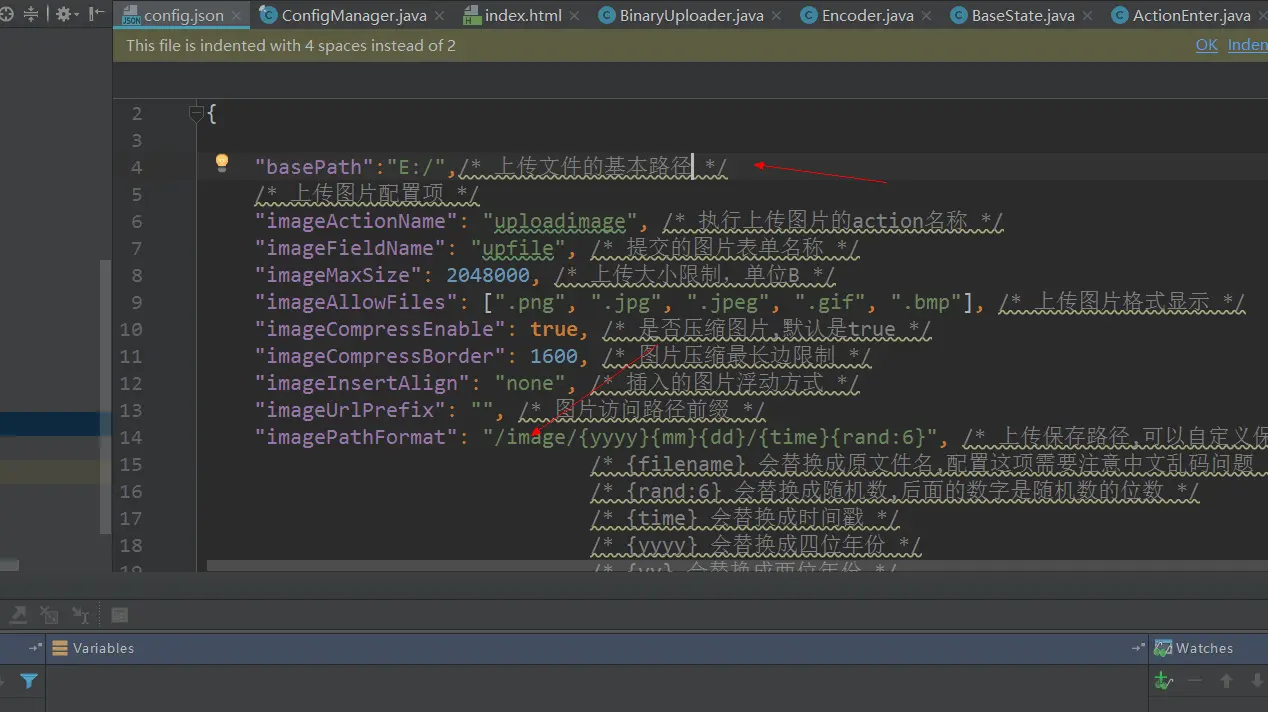Collapse the JSON object with the fold marker on line 2
Image resolution: width=1268 pixels, height=712 pixels.
196,113
